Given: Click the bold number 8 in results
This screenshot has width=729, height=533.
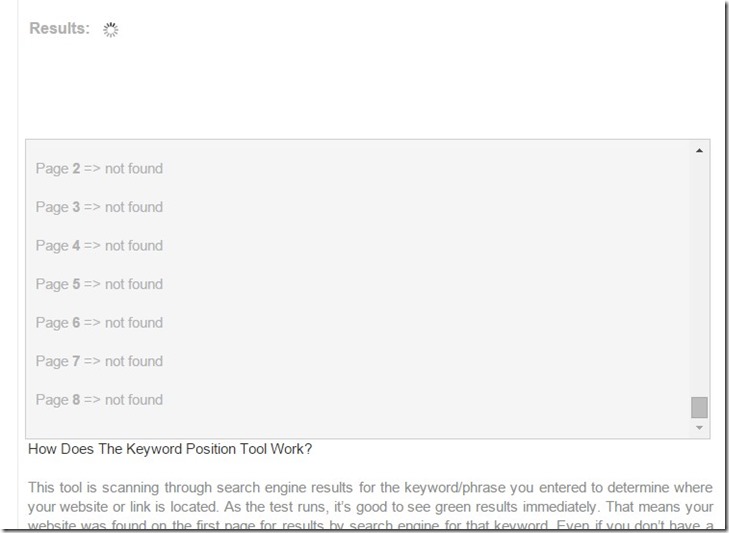Looking at the screenshot, I should (x=76, y=400).
